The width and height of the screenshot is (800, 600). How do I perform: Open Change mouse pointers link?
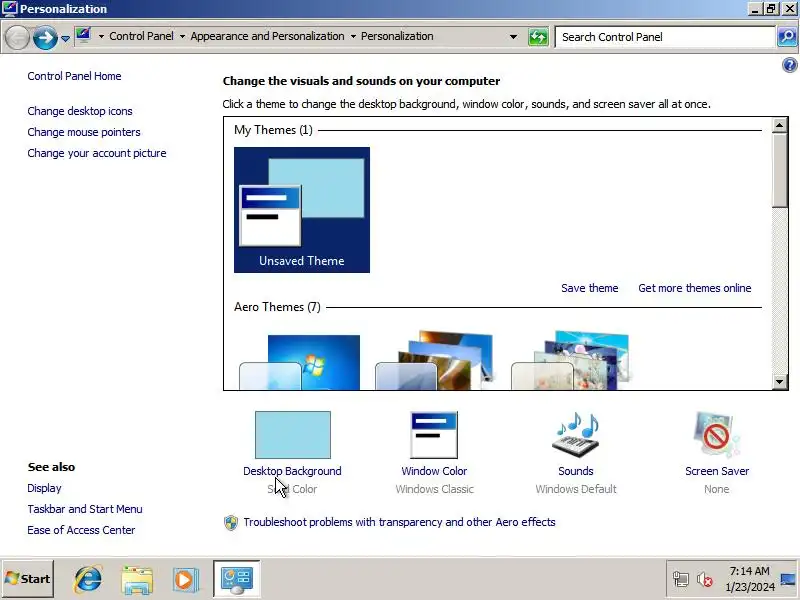pos(84,132)
